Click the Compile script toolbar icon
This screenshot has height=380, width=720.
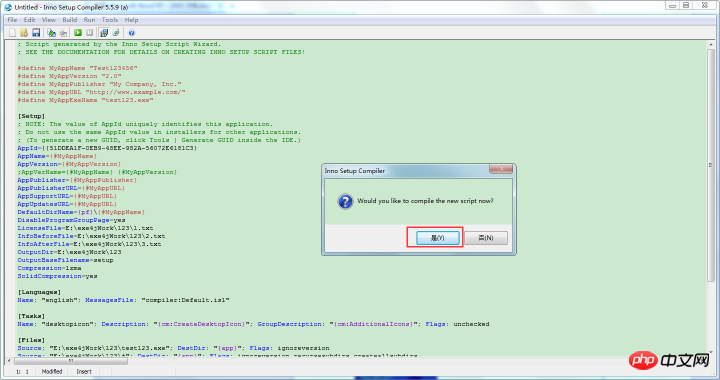pyautogui.click(x=51, y=33)
